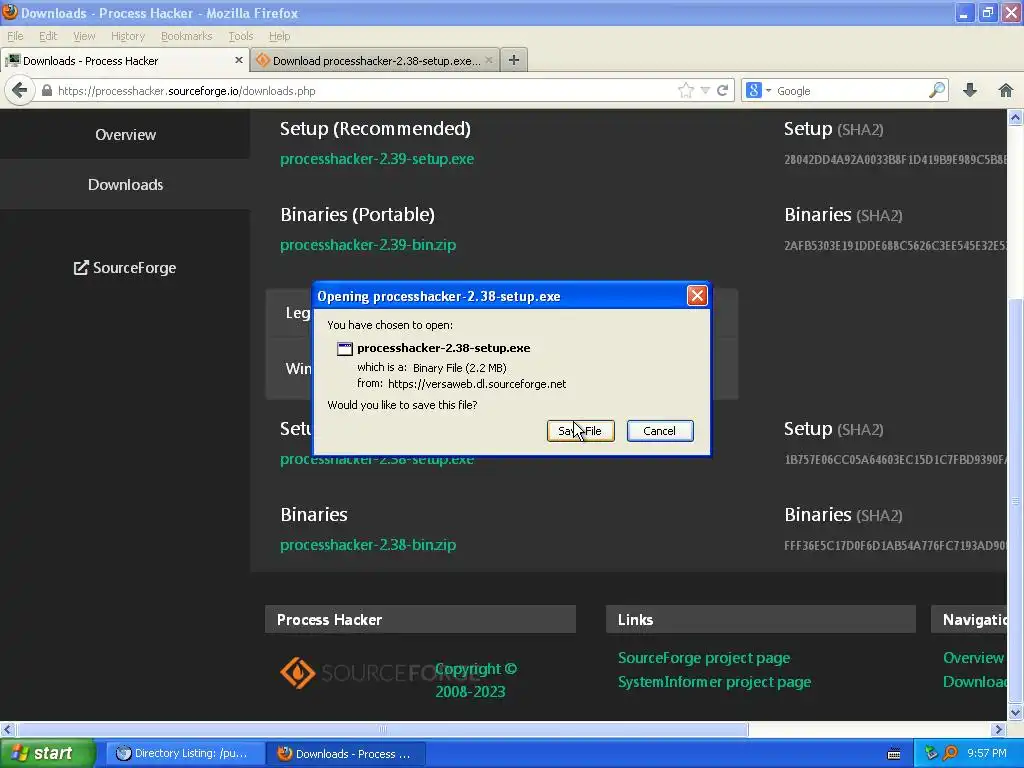Viewport: 1024px width, 768px height.
Task: Click the vertical scrollbar down arrow
Action: 1015,712
